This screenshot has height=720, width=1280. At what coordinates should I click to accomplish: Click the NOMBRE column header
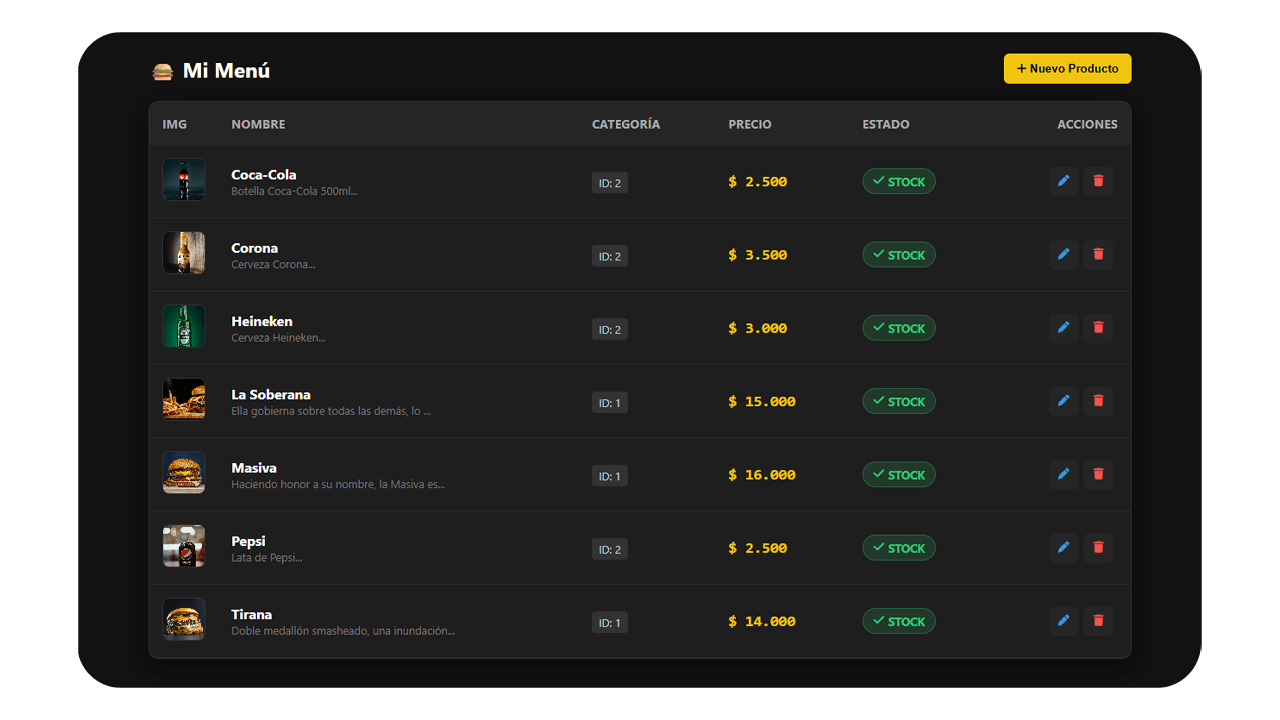pos(258,125)
